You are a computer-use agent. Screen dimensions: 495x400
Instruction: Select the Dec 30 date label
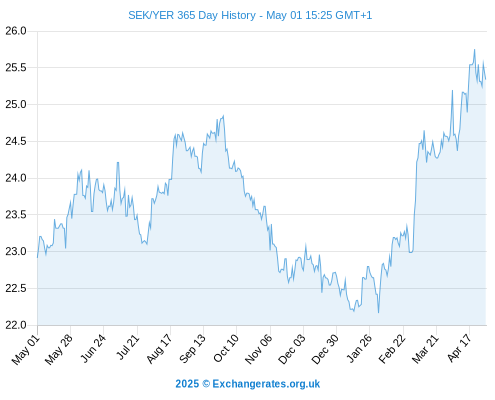(x=325, y=350)
